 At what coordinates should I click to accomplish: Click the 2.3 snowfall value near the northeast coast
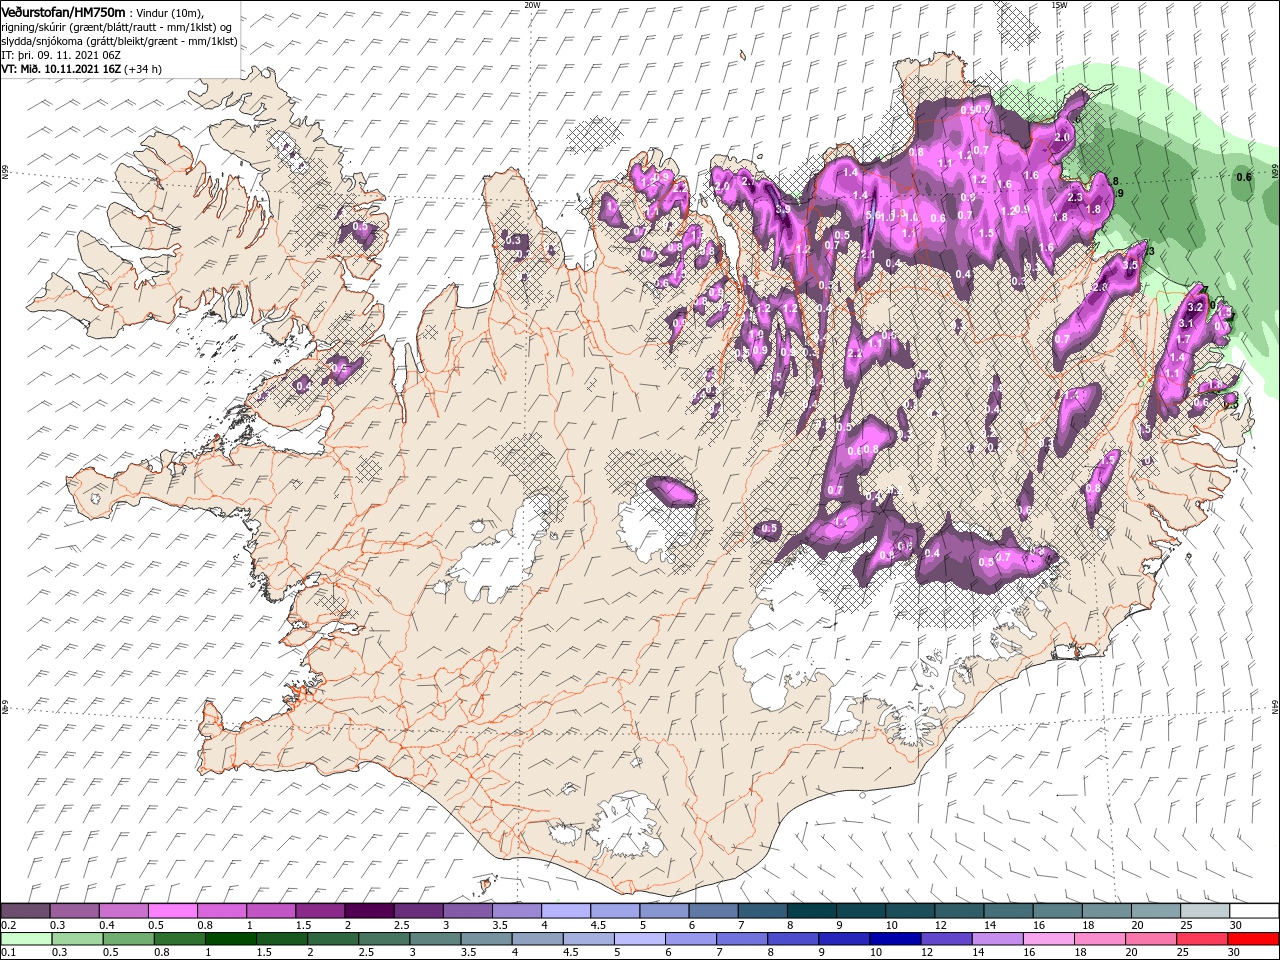coord(1075,198)
